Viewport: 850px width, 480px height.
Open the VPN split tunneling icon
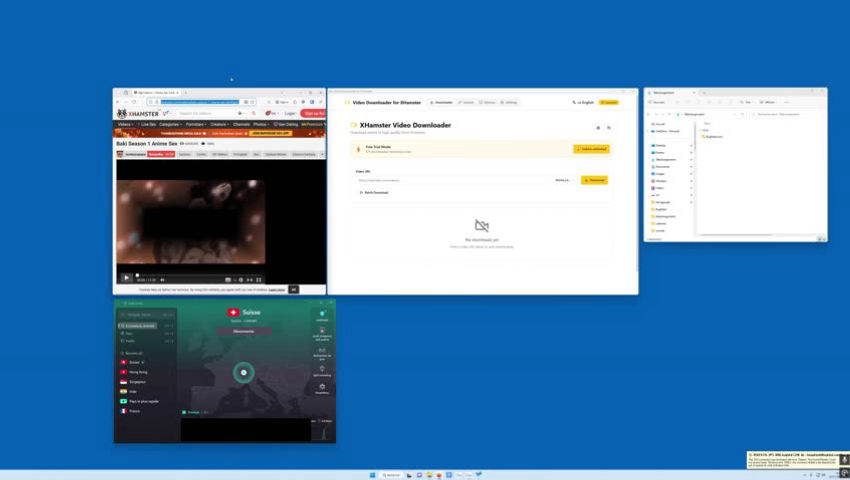click(322, 371)
